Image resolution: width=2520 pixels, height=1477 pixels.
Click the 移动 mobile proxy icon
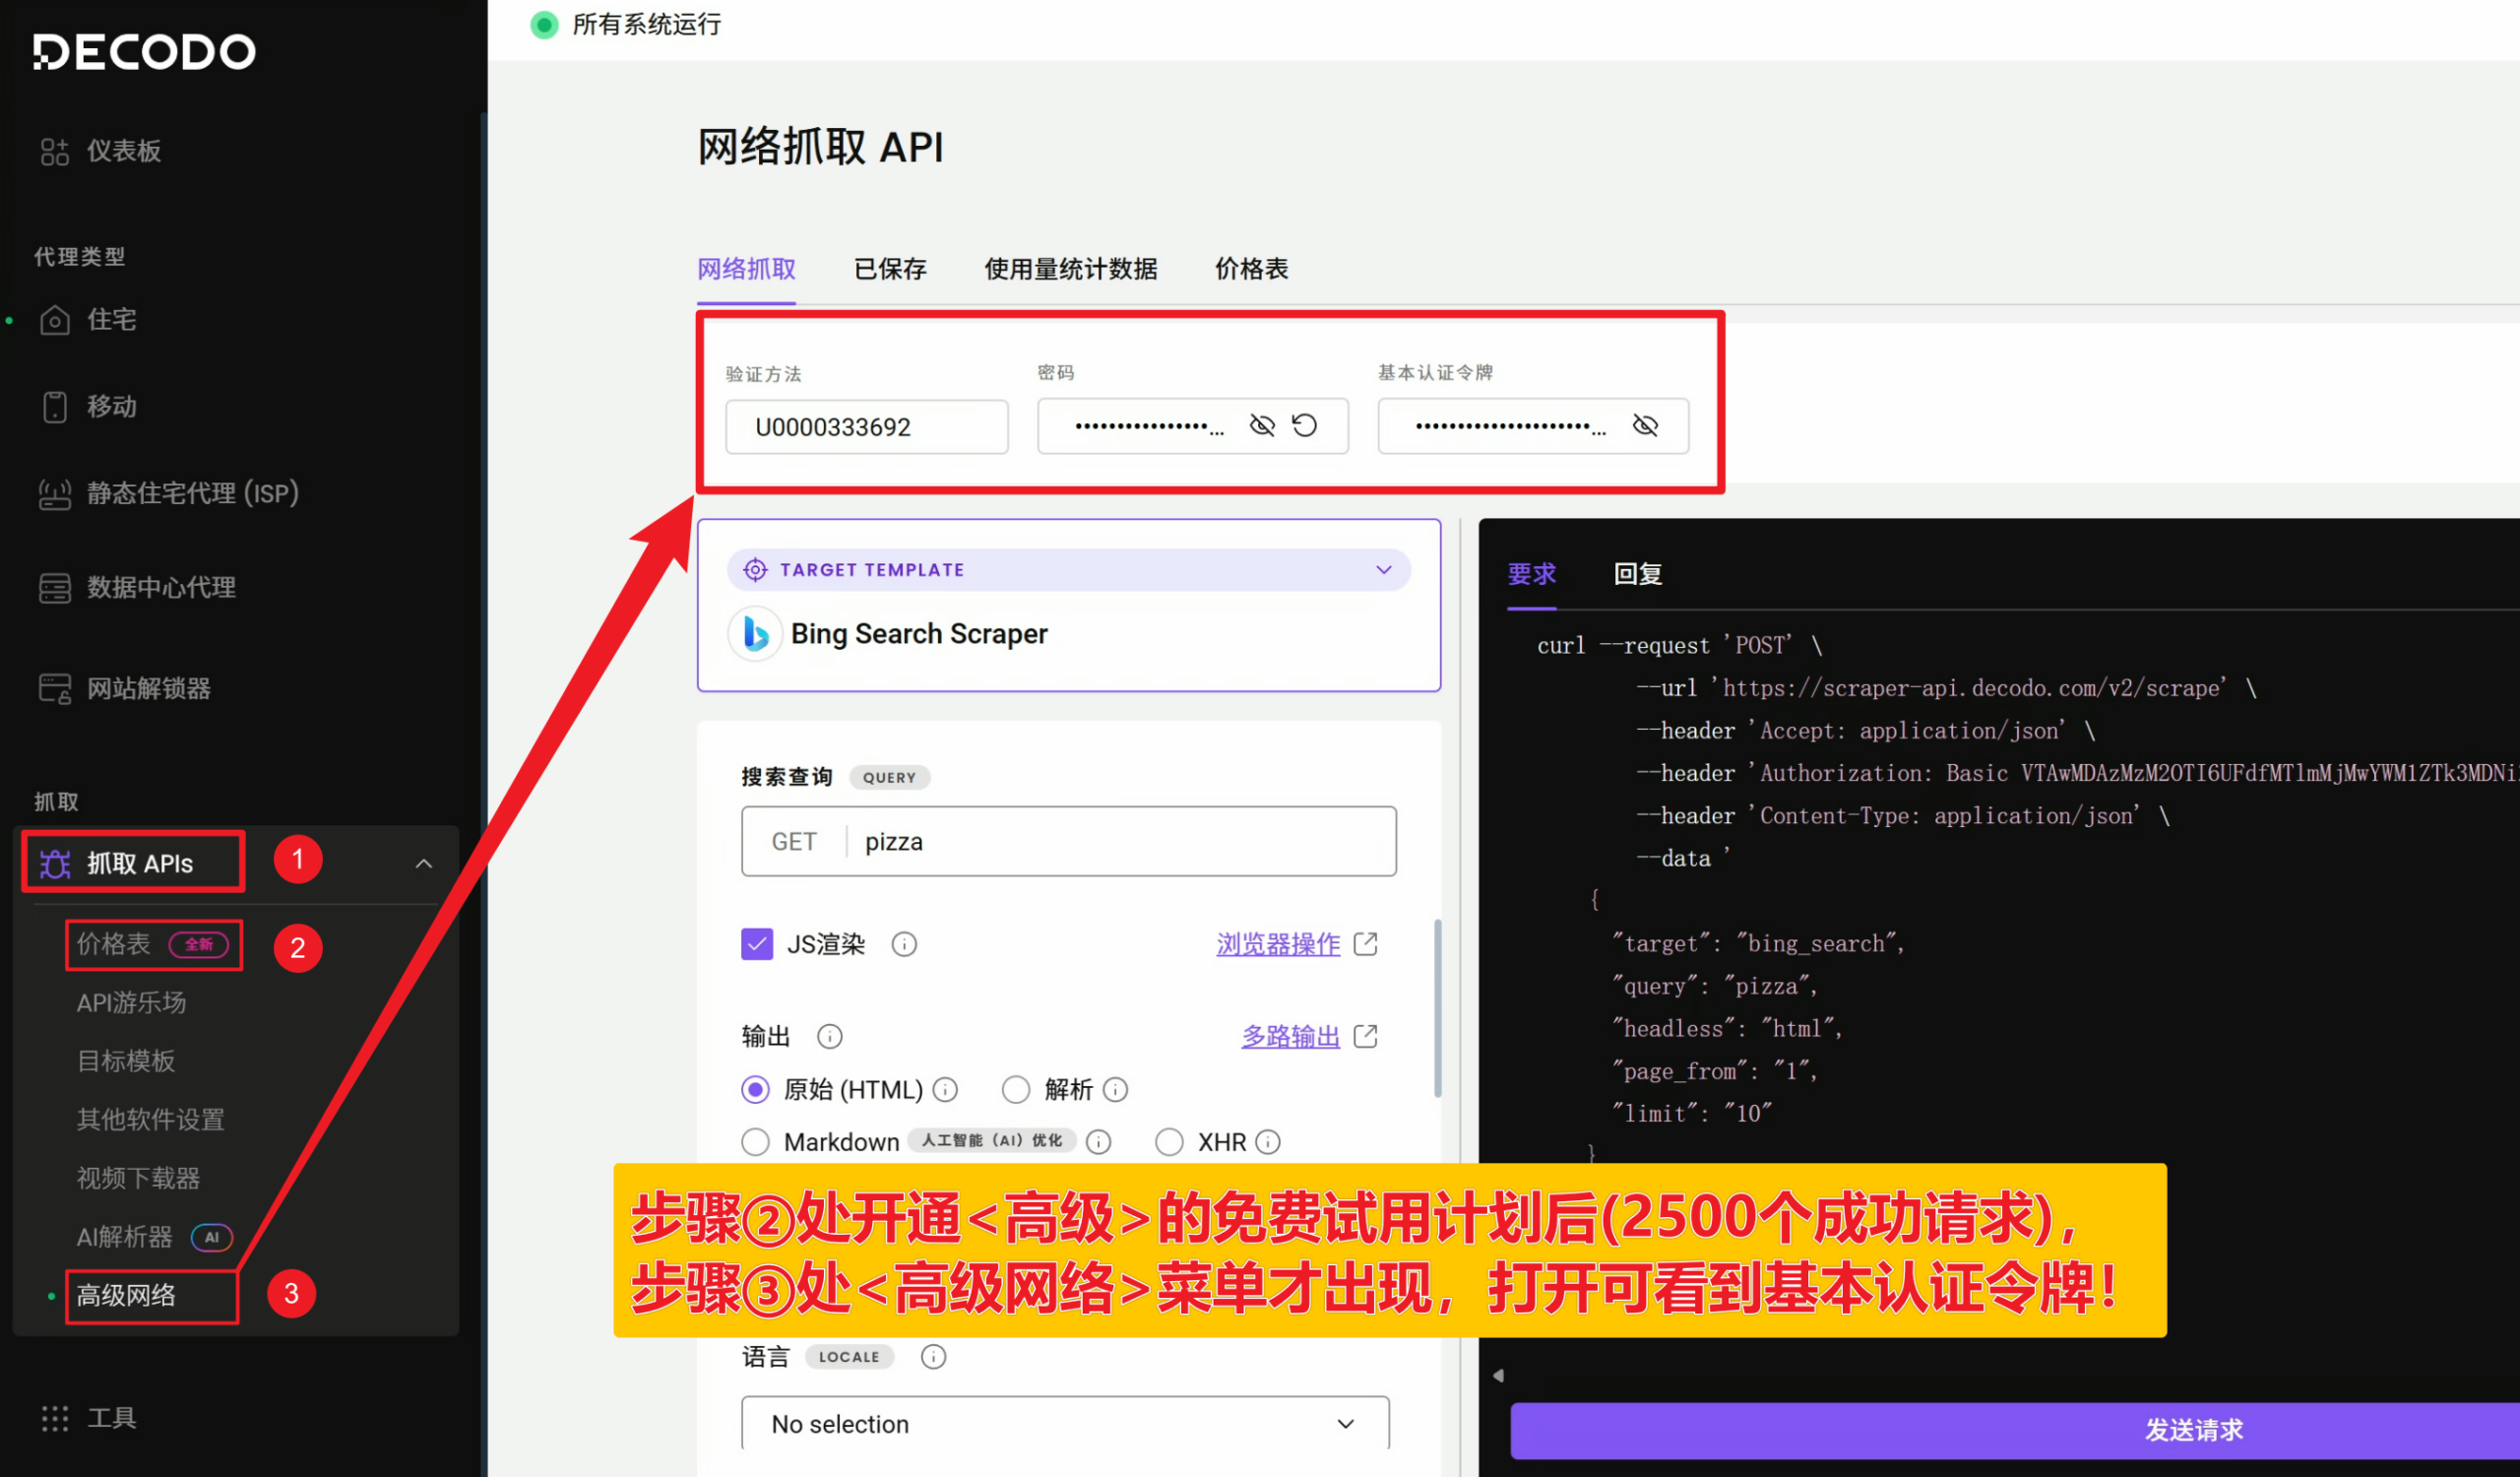(54, 407)
